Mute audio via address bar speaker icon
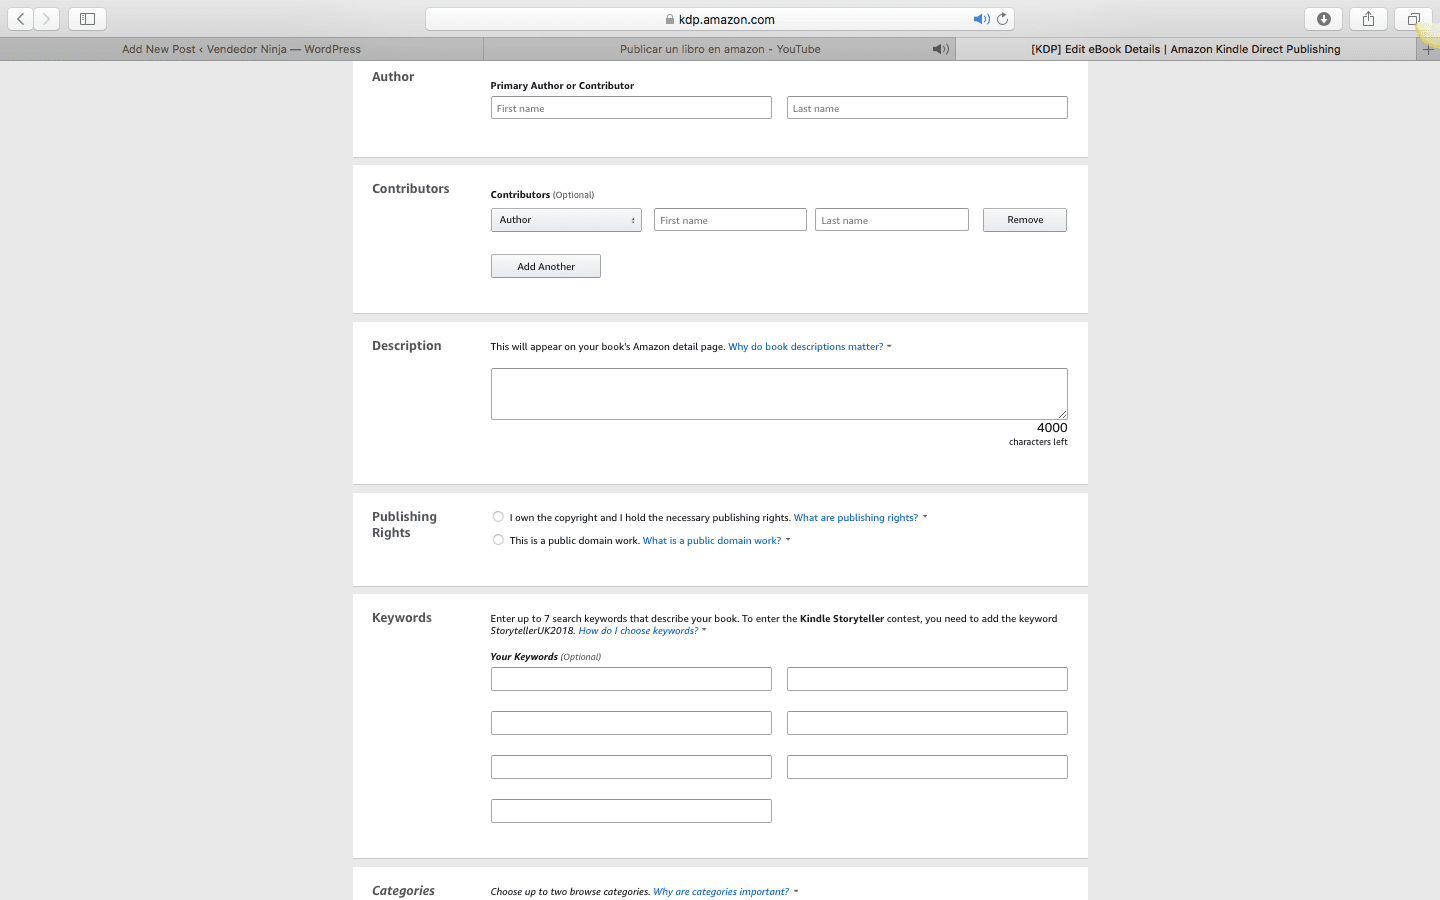The width and height of the screenshot is (1440, 900). (x=981, y=19)
